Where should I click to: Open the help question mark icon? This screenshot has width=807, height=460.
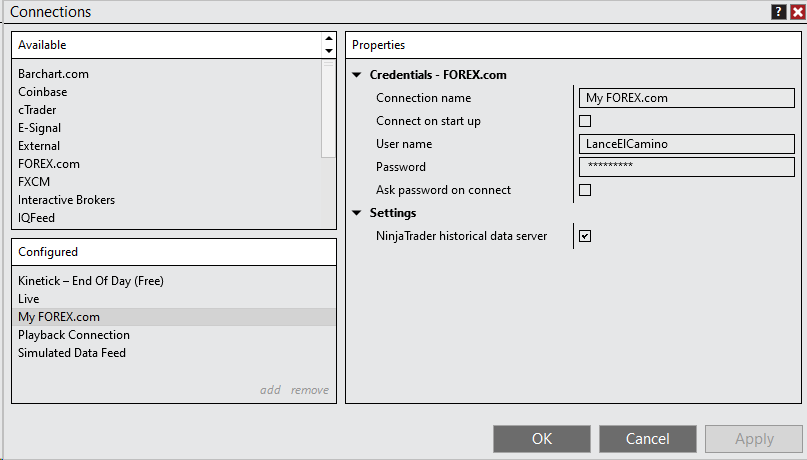778,12
